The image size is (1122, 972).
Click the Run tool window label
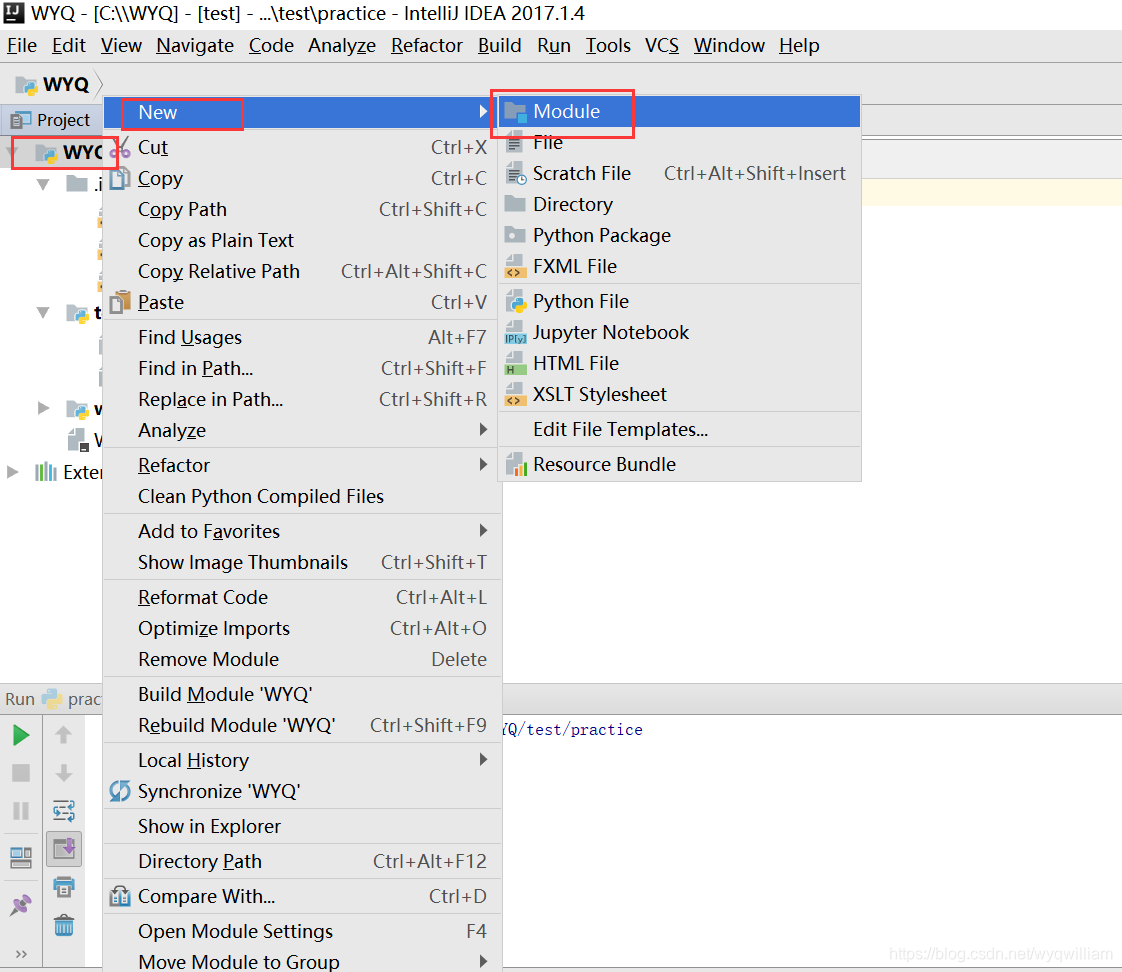19,699
